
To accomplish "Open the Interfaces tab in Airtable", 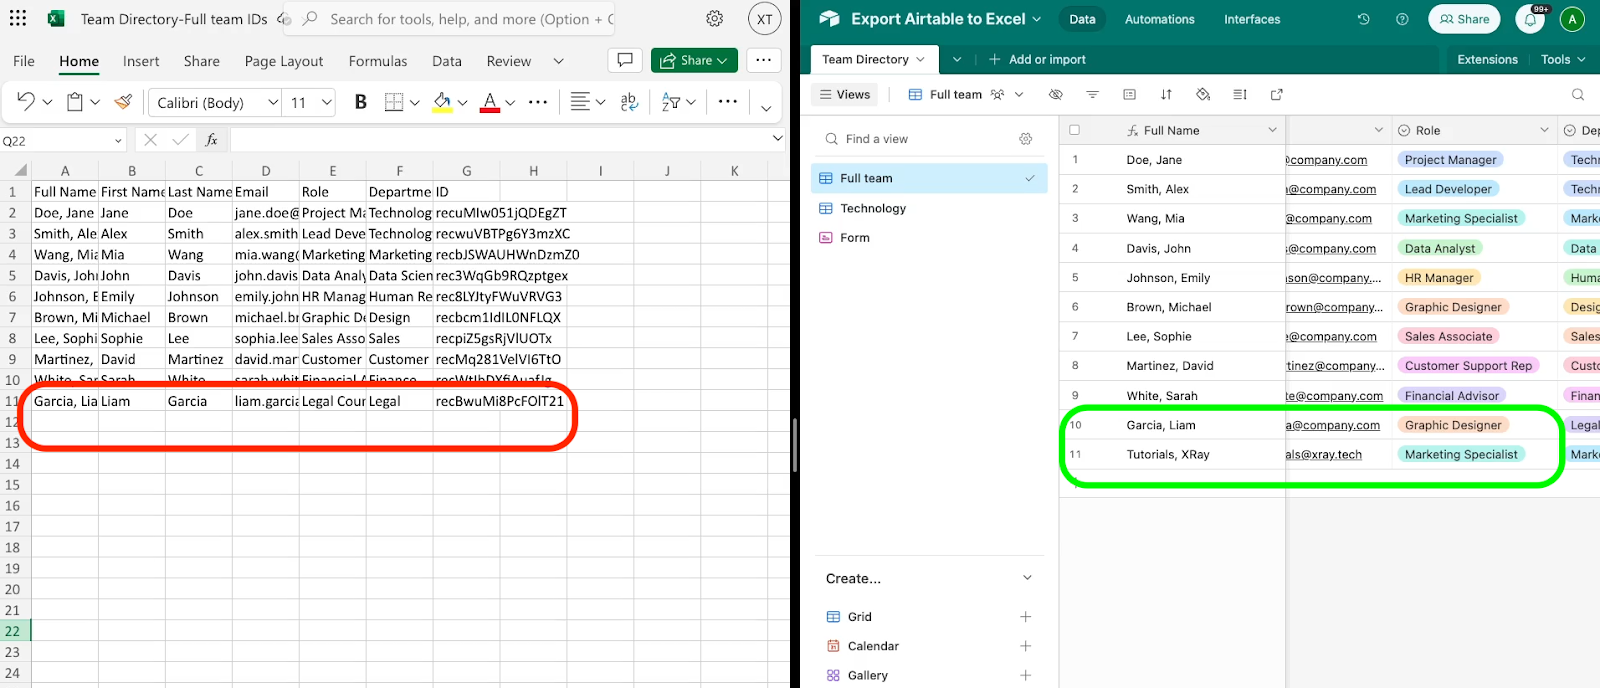I will click(x=1252, y=19).
